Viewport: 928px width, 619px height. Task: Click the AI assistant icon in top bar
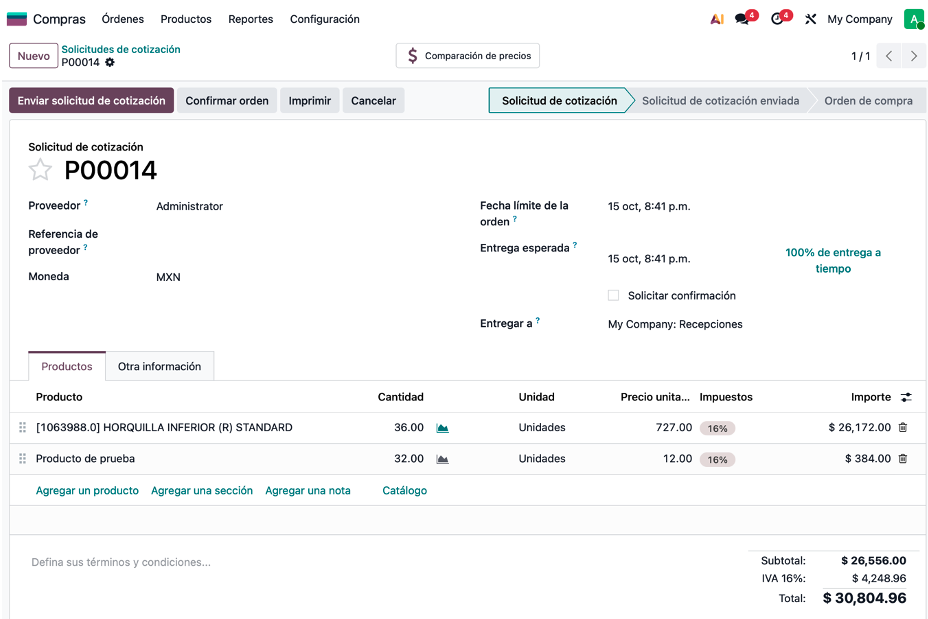tap(717, 19)
